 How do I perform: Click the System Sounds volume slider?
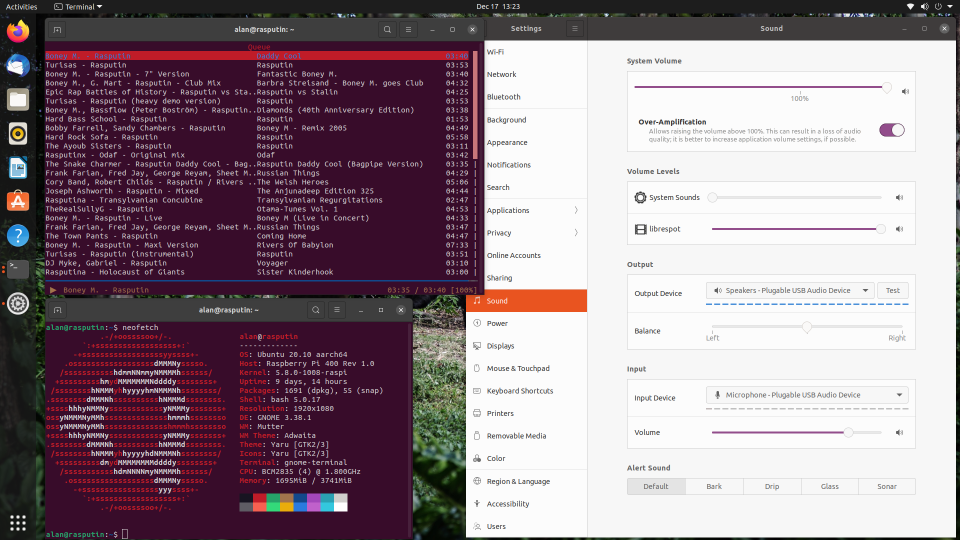(796, 198)
